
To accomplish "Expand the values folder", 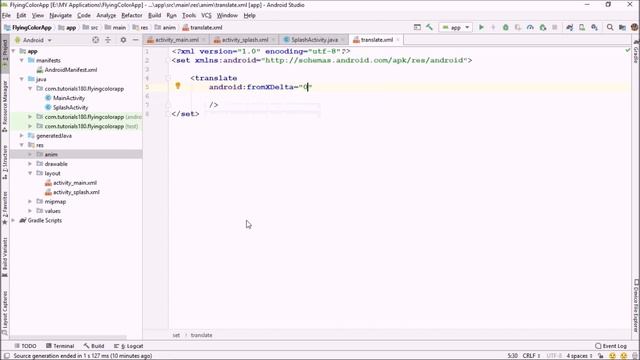I will [x=30, y=211].
